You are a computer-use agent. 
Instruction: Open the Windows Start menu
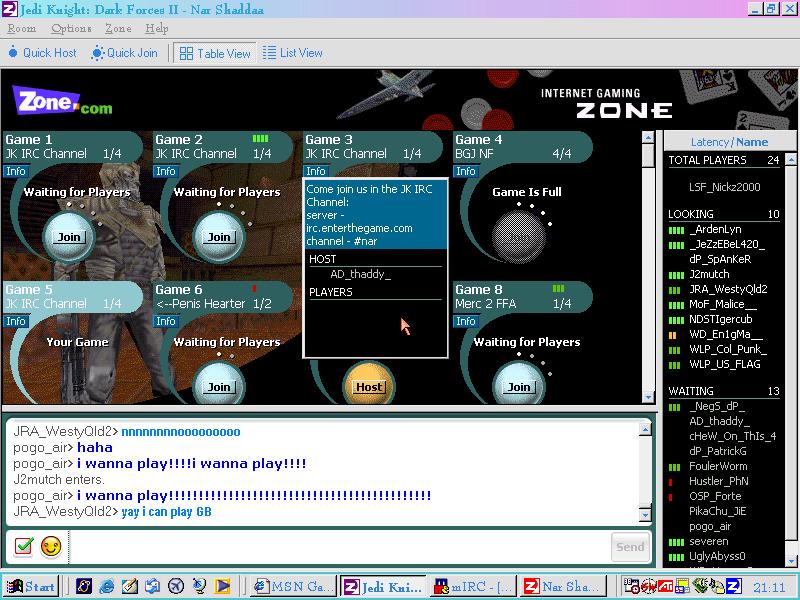click(x=30, y=586)
